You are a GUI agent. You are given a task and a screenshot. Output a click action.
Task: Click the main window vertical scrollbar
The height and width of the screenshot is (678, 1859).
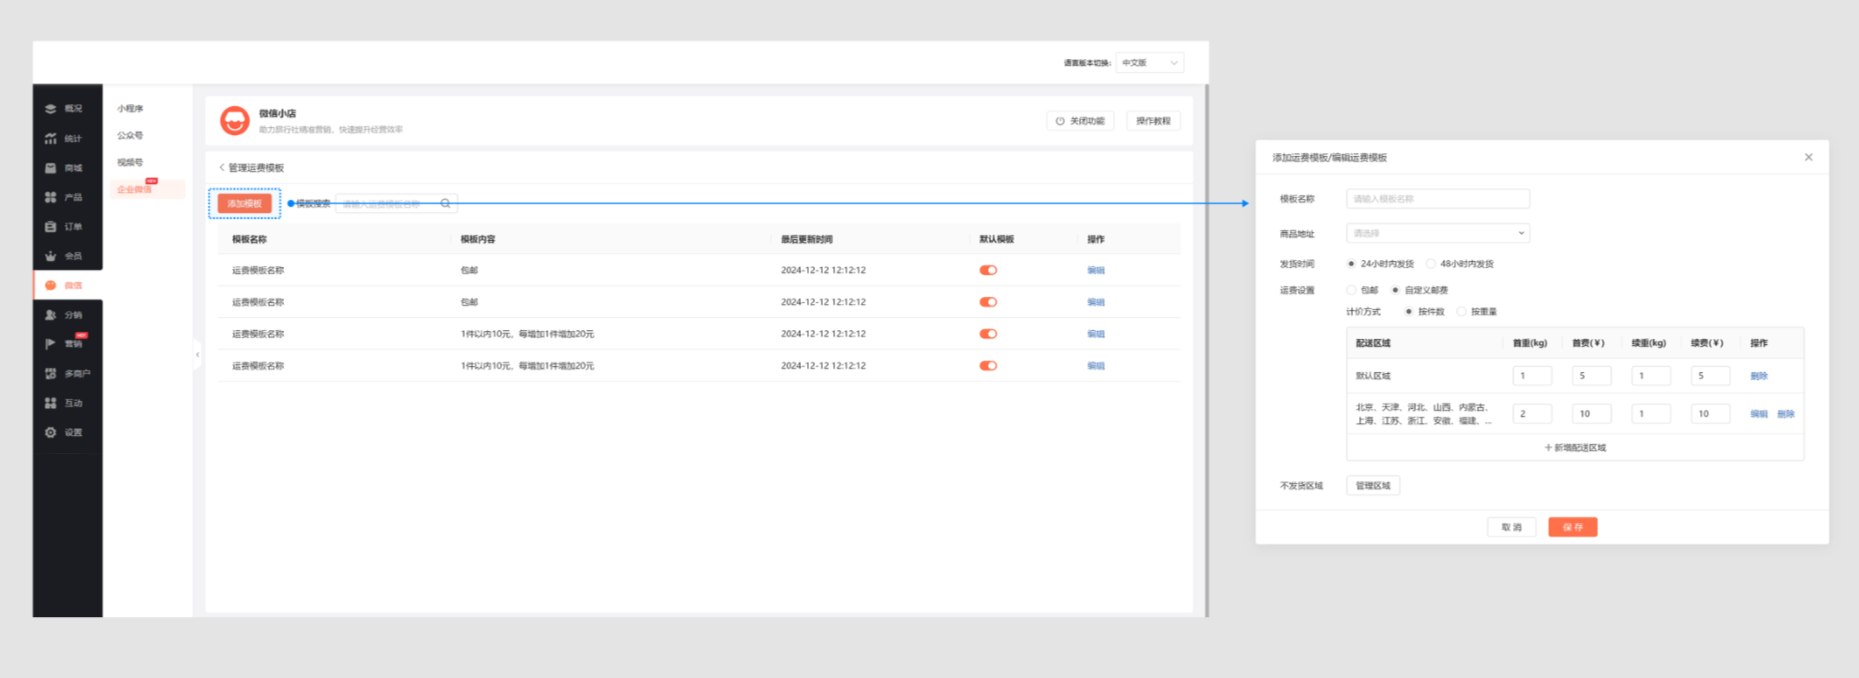[x=1207, y=350]
